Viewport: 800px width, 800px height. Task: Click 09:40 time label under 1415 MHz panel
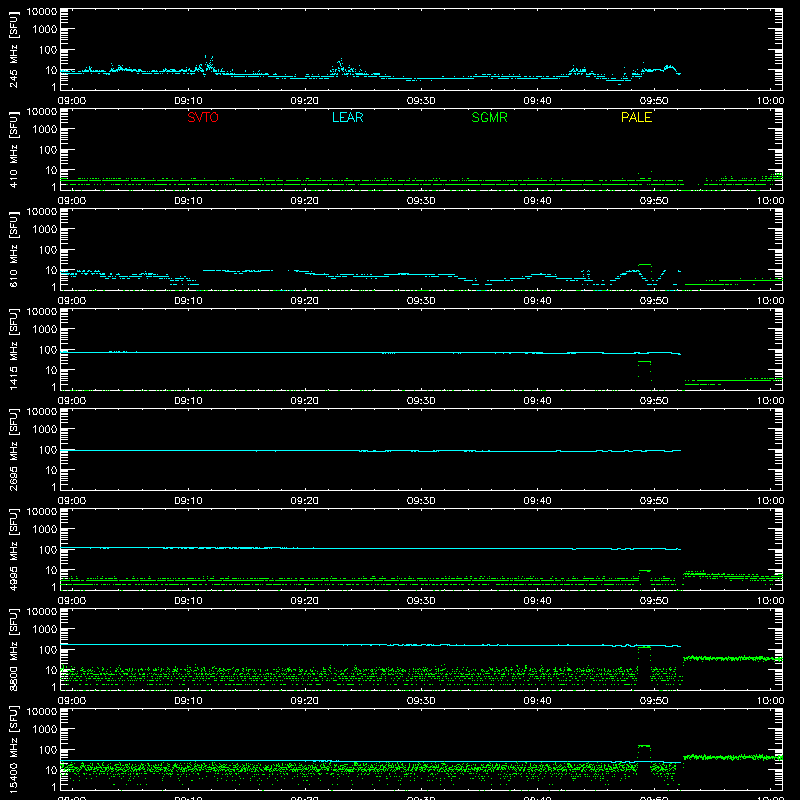tap(537, 401)
